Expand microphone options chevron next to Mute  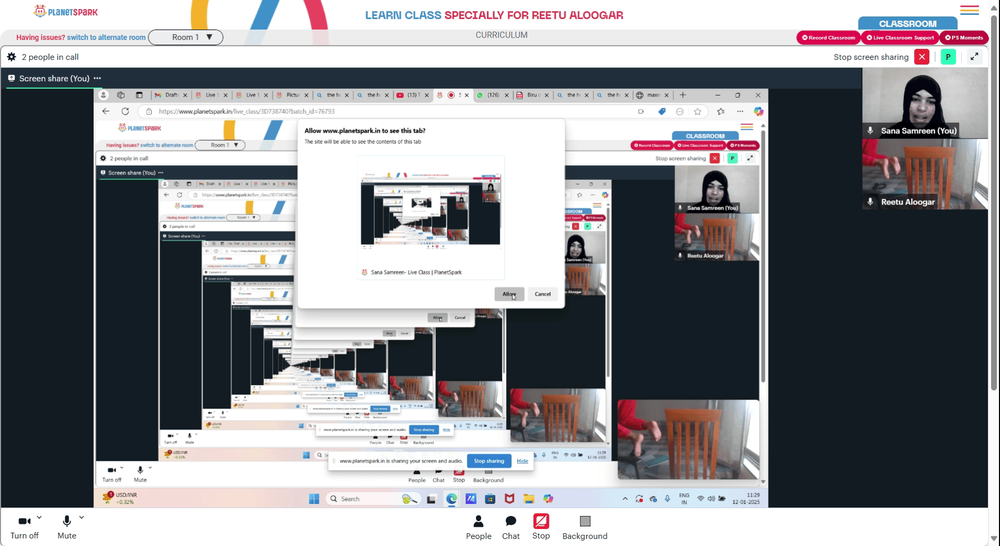coord(81,517)
